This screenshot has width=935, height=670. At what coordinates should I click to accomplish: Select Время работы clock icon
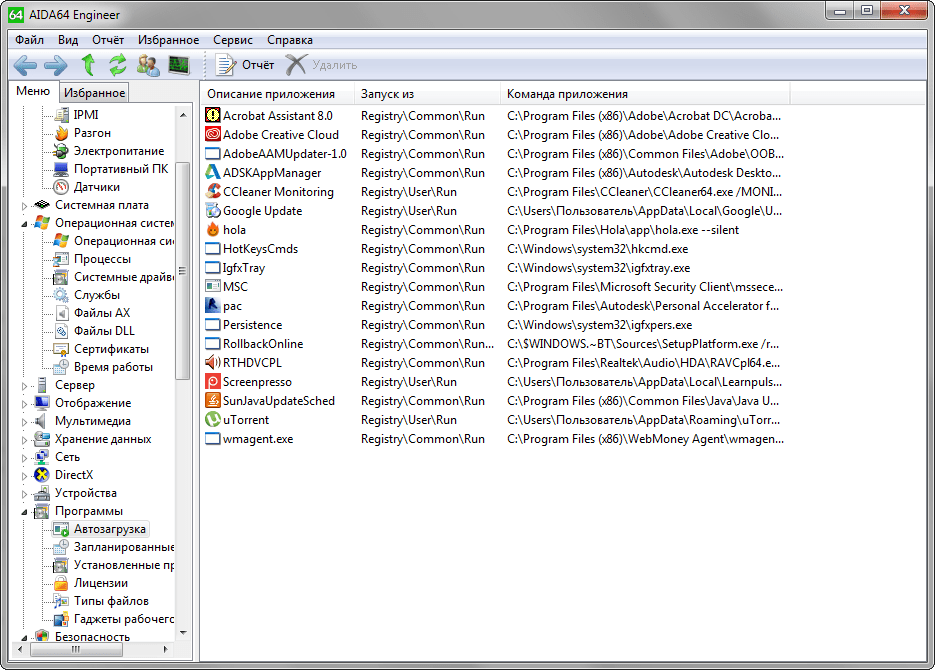[61, 367]
